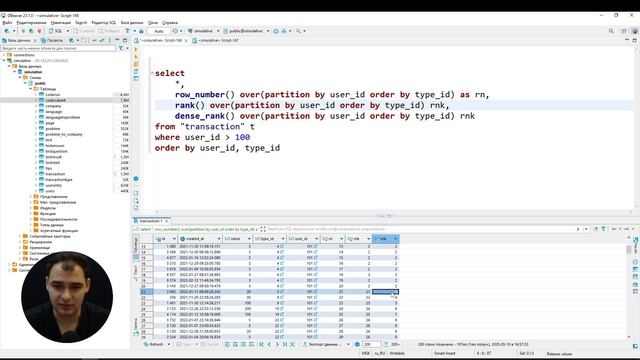This screenshot has height=360, width=640.
Task: Go to first row navigation icon
Action: coord(261,344)
